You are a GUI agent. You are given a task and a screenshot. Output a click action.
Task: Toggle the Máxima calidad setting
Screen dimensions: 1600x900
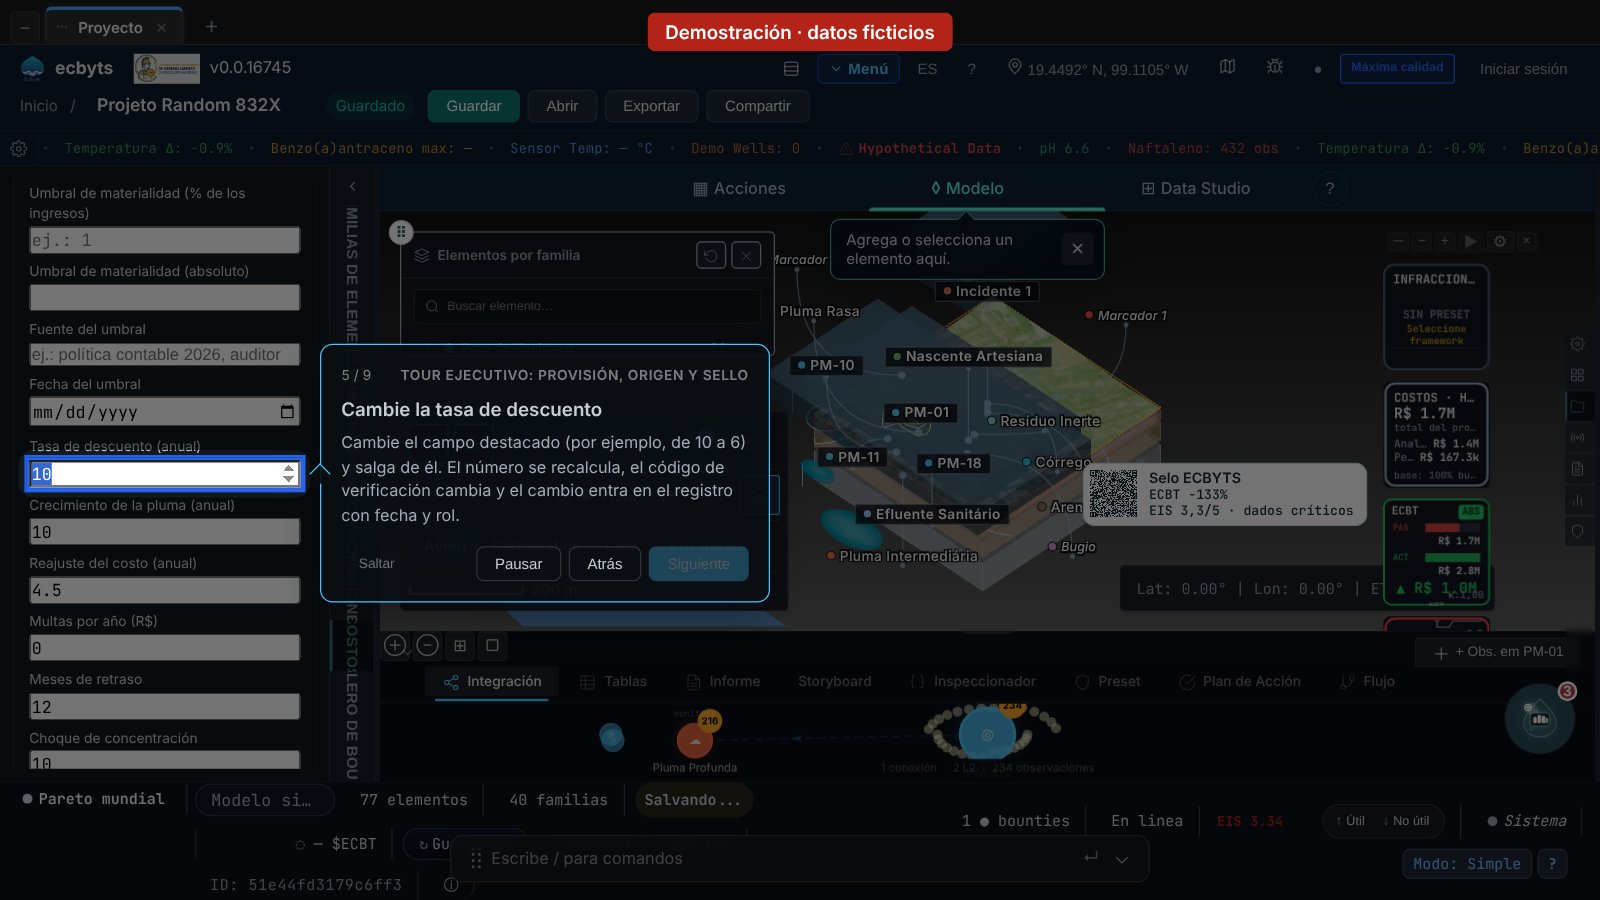tap(1397, 68)
